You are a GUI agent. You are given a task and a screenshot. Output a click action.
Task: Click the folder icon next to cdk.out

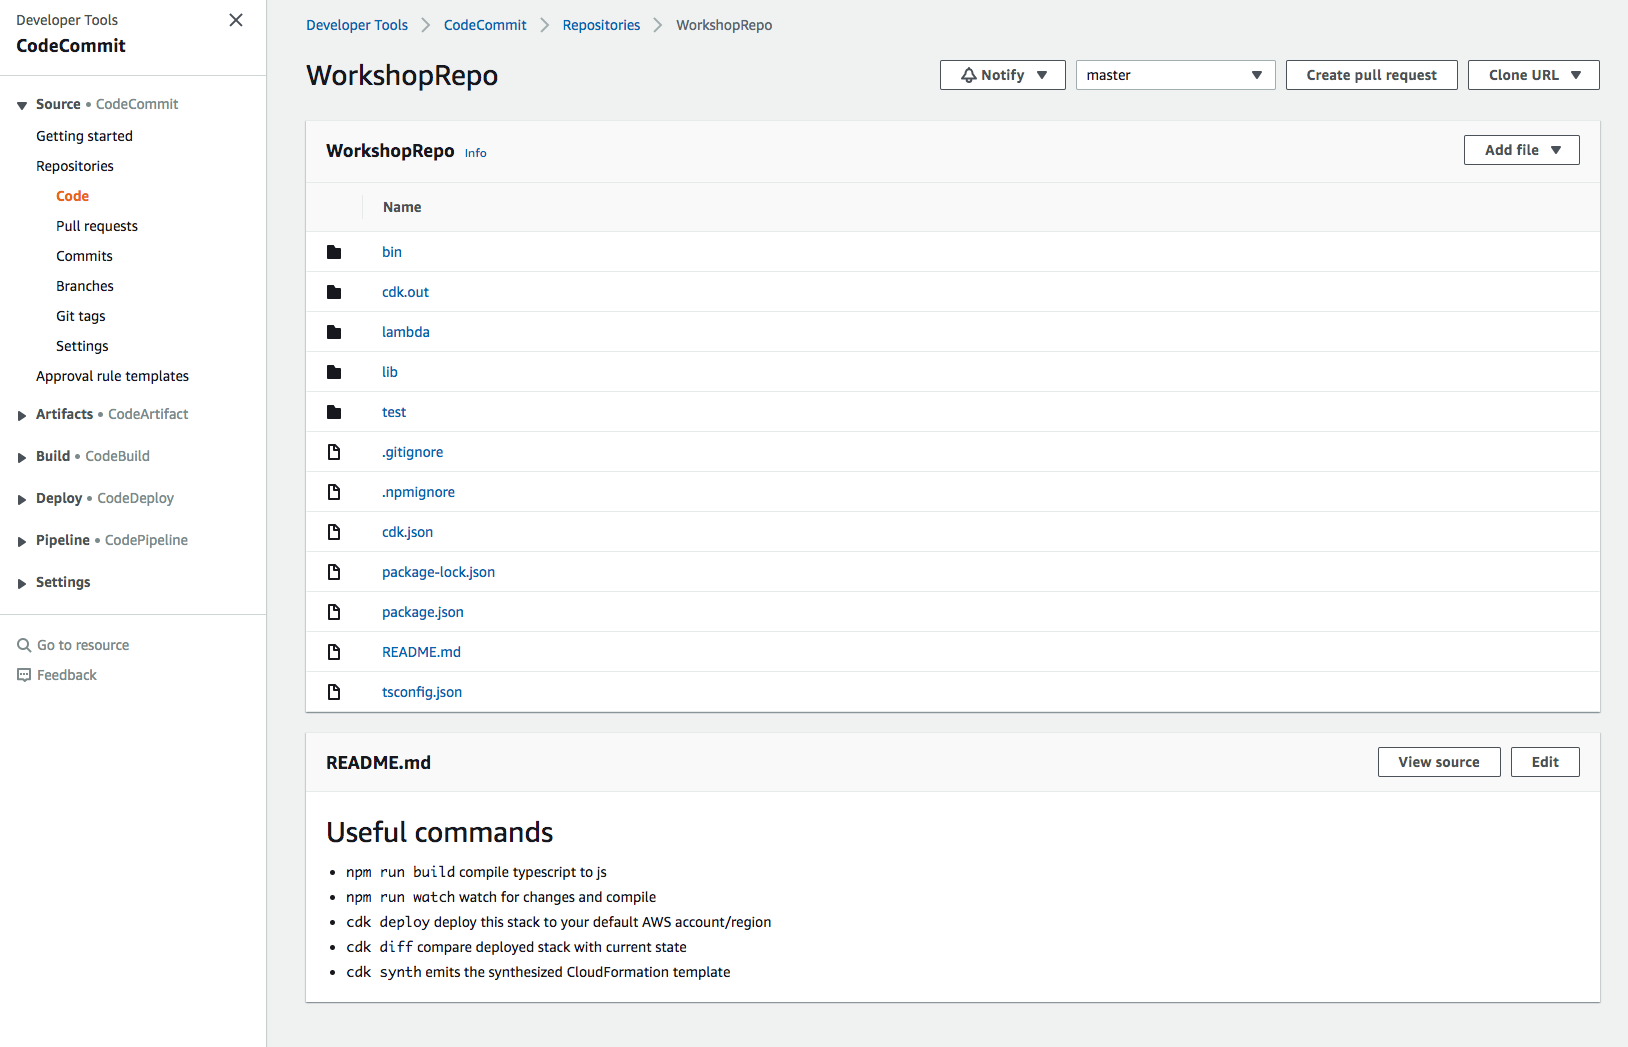tap(334, 292)
